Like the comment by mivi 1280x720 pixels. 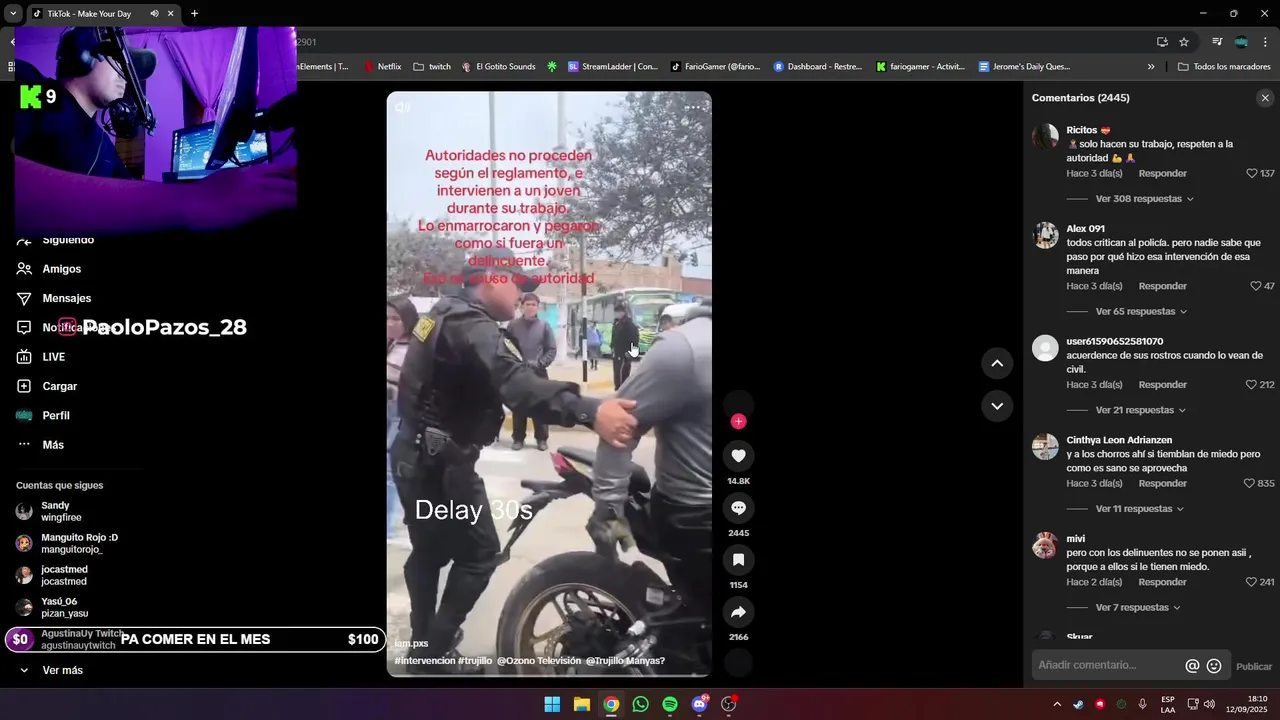(1251, 582)
